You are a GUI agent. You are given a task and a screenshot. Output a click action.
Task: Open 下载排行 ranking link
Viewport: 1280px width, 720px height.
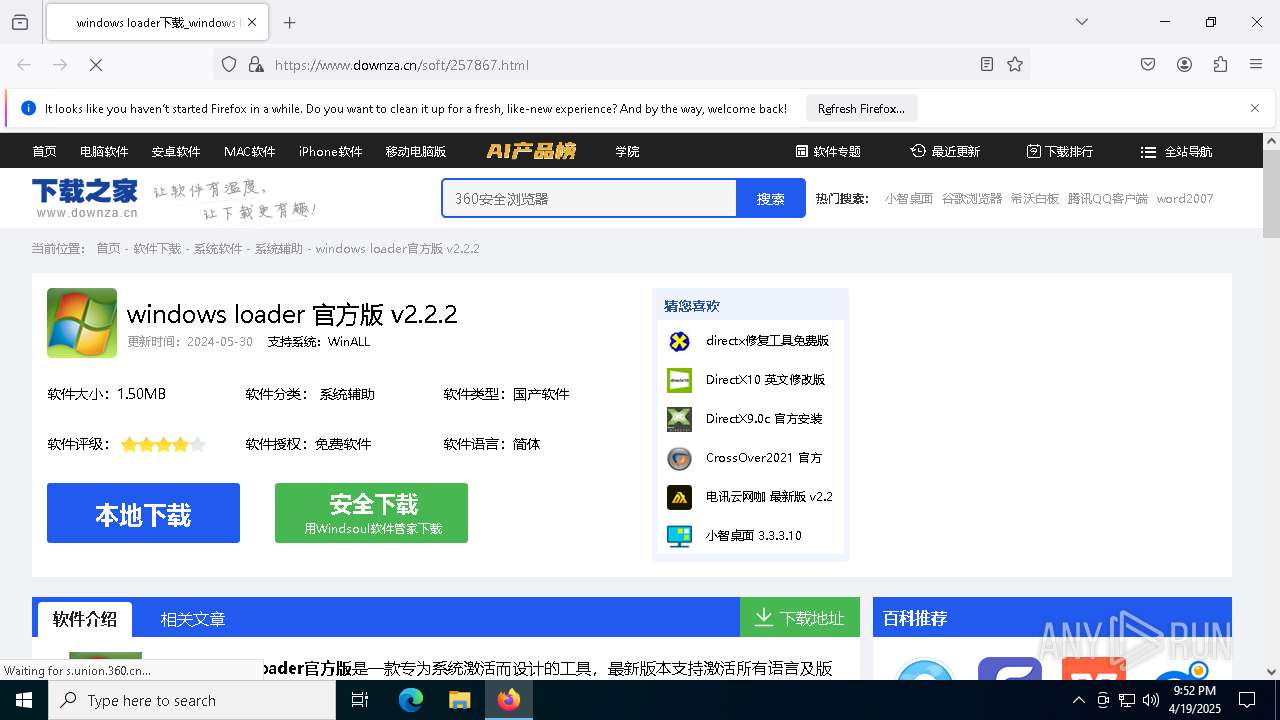pyautogui.click(x=1060, y=151)
